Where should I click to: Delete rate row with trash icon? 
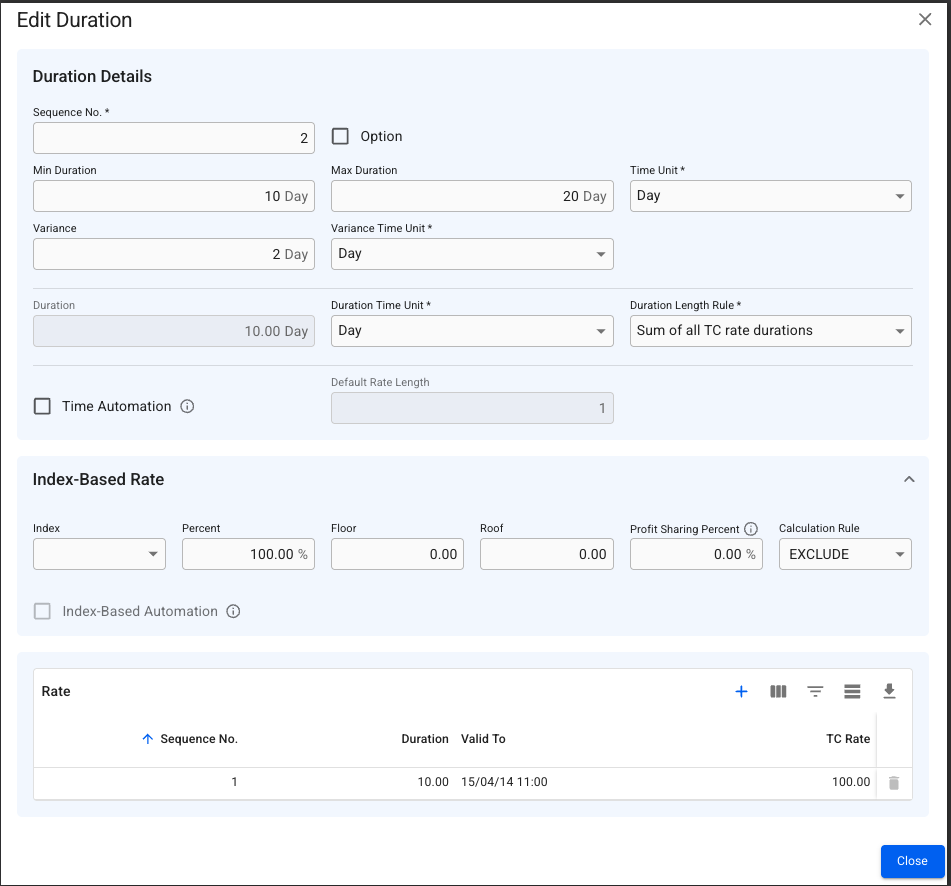click(x=894, y=783)
